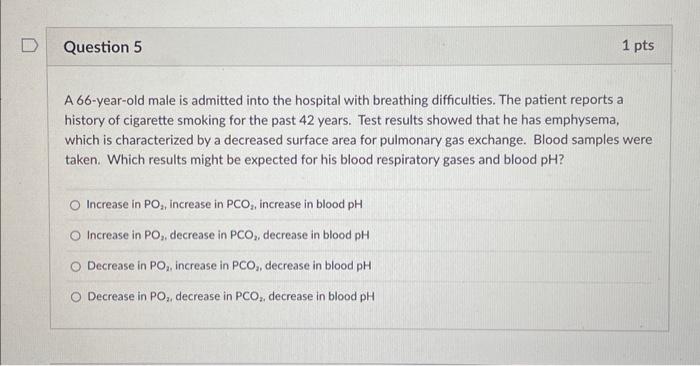Click the words 'Blood samples were' in prompt
Screen dimensions: 700x366
point(593,140)
